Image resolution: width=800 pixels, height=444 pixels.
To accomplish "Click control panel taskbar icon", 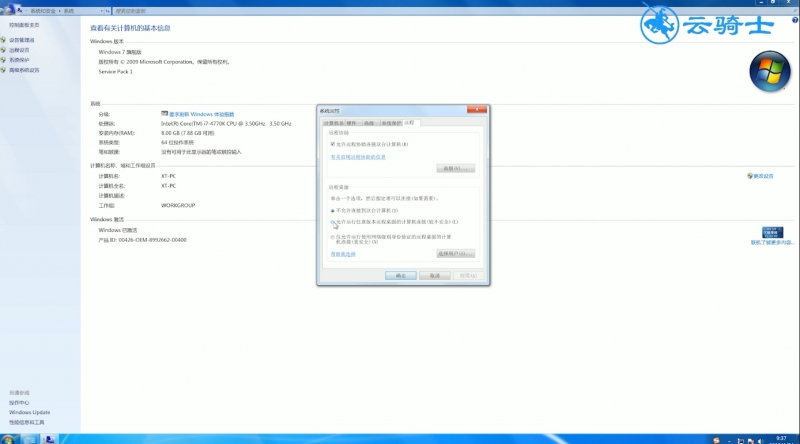I will coord(49,439).
